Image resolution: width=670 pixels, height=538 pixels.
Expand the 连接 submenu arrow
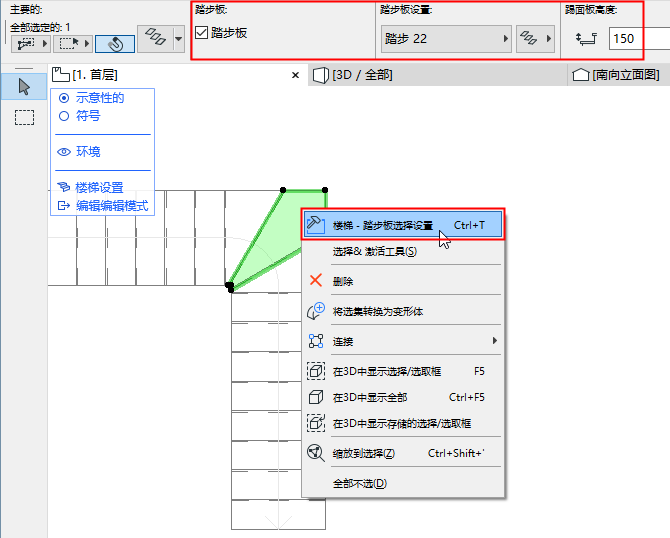(x=495, y=341)
